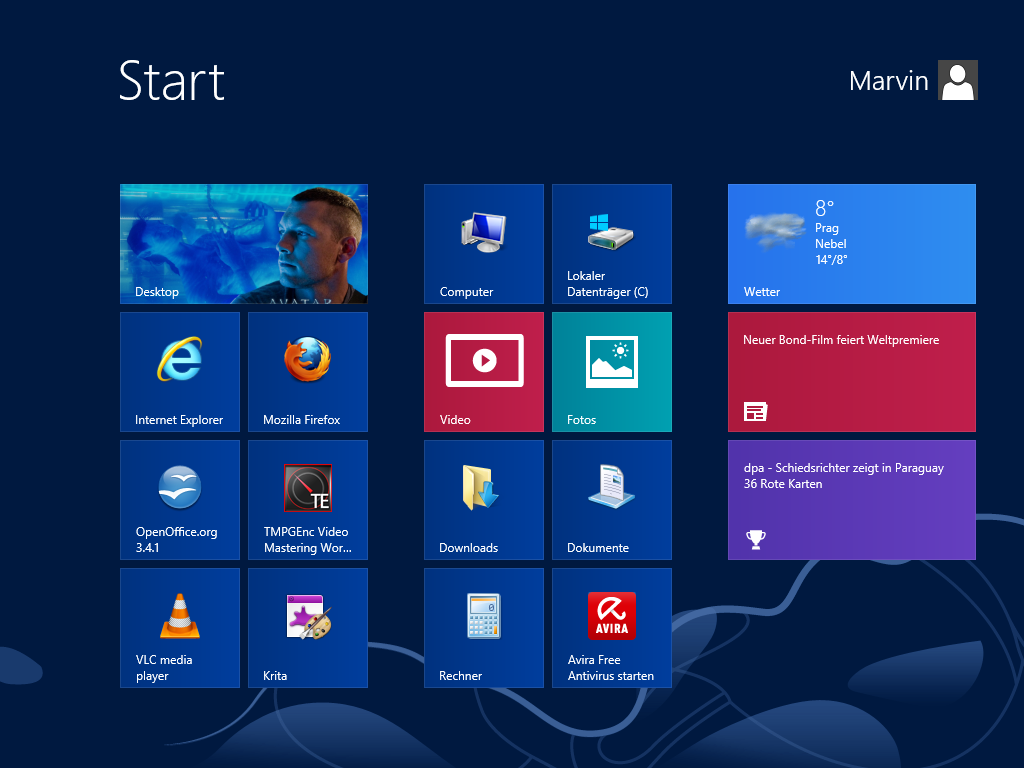Open the Dokumente folder tile
This screenshot has height=768, width=1024.
click(x=612, y=500)
